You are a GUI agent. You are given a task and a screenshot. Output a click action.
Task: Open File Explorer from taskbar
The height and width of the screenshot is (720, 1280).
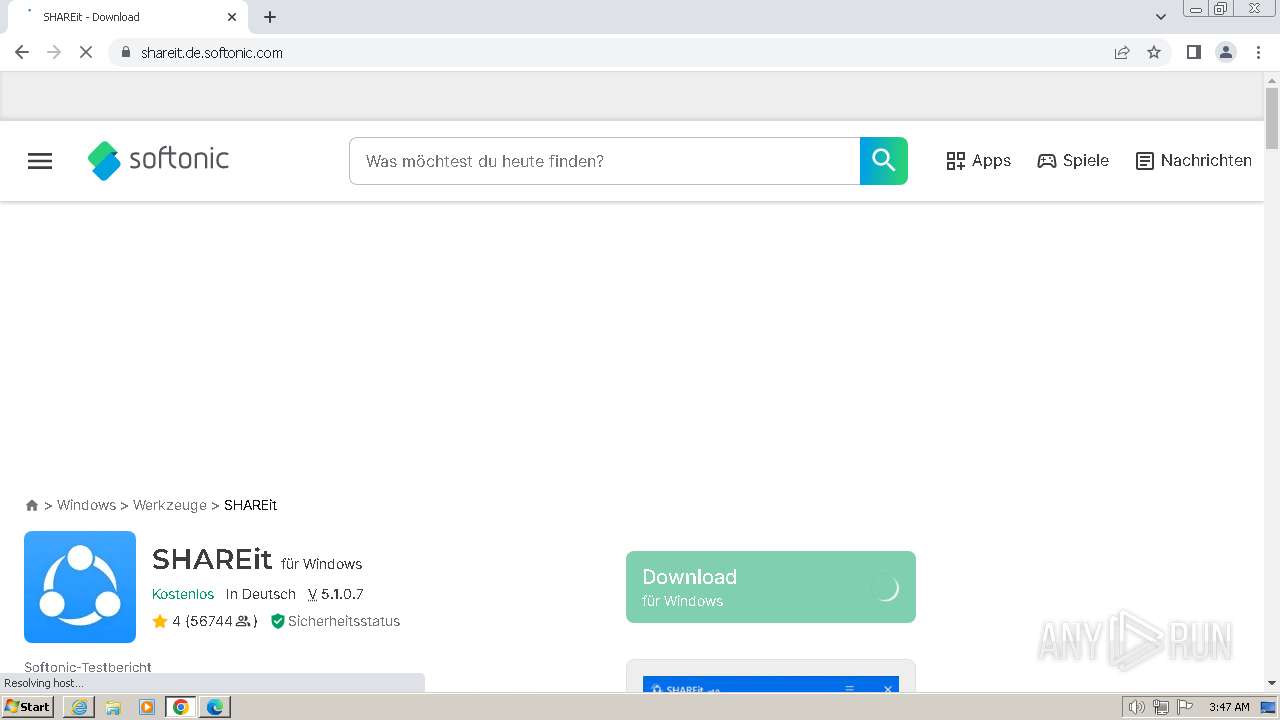point(113,707)
